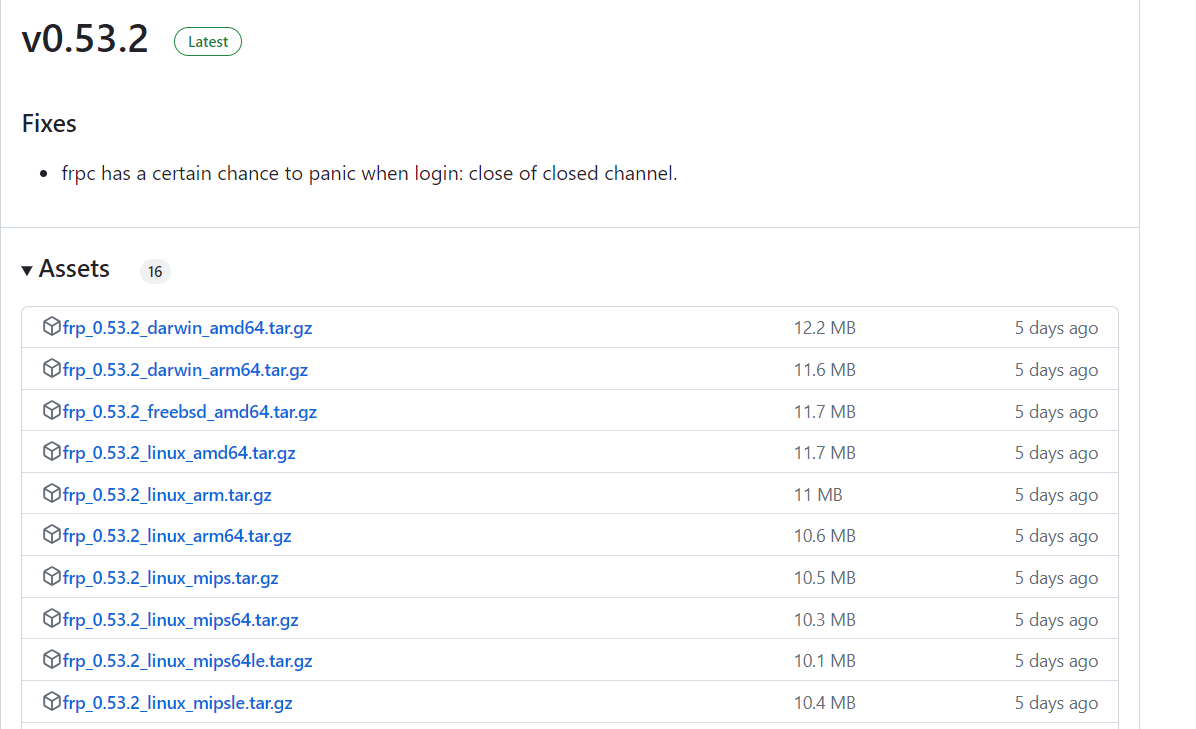Download frp_0.53.2_linux_mipsle.tar.gz file
The width and height of the screenshot is (1196, 729).
point(177,703)
